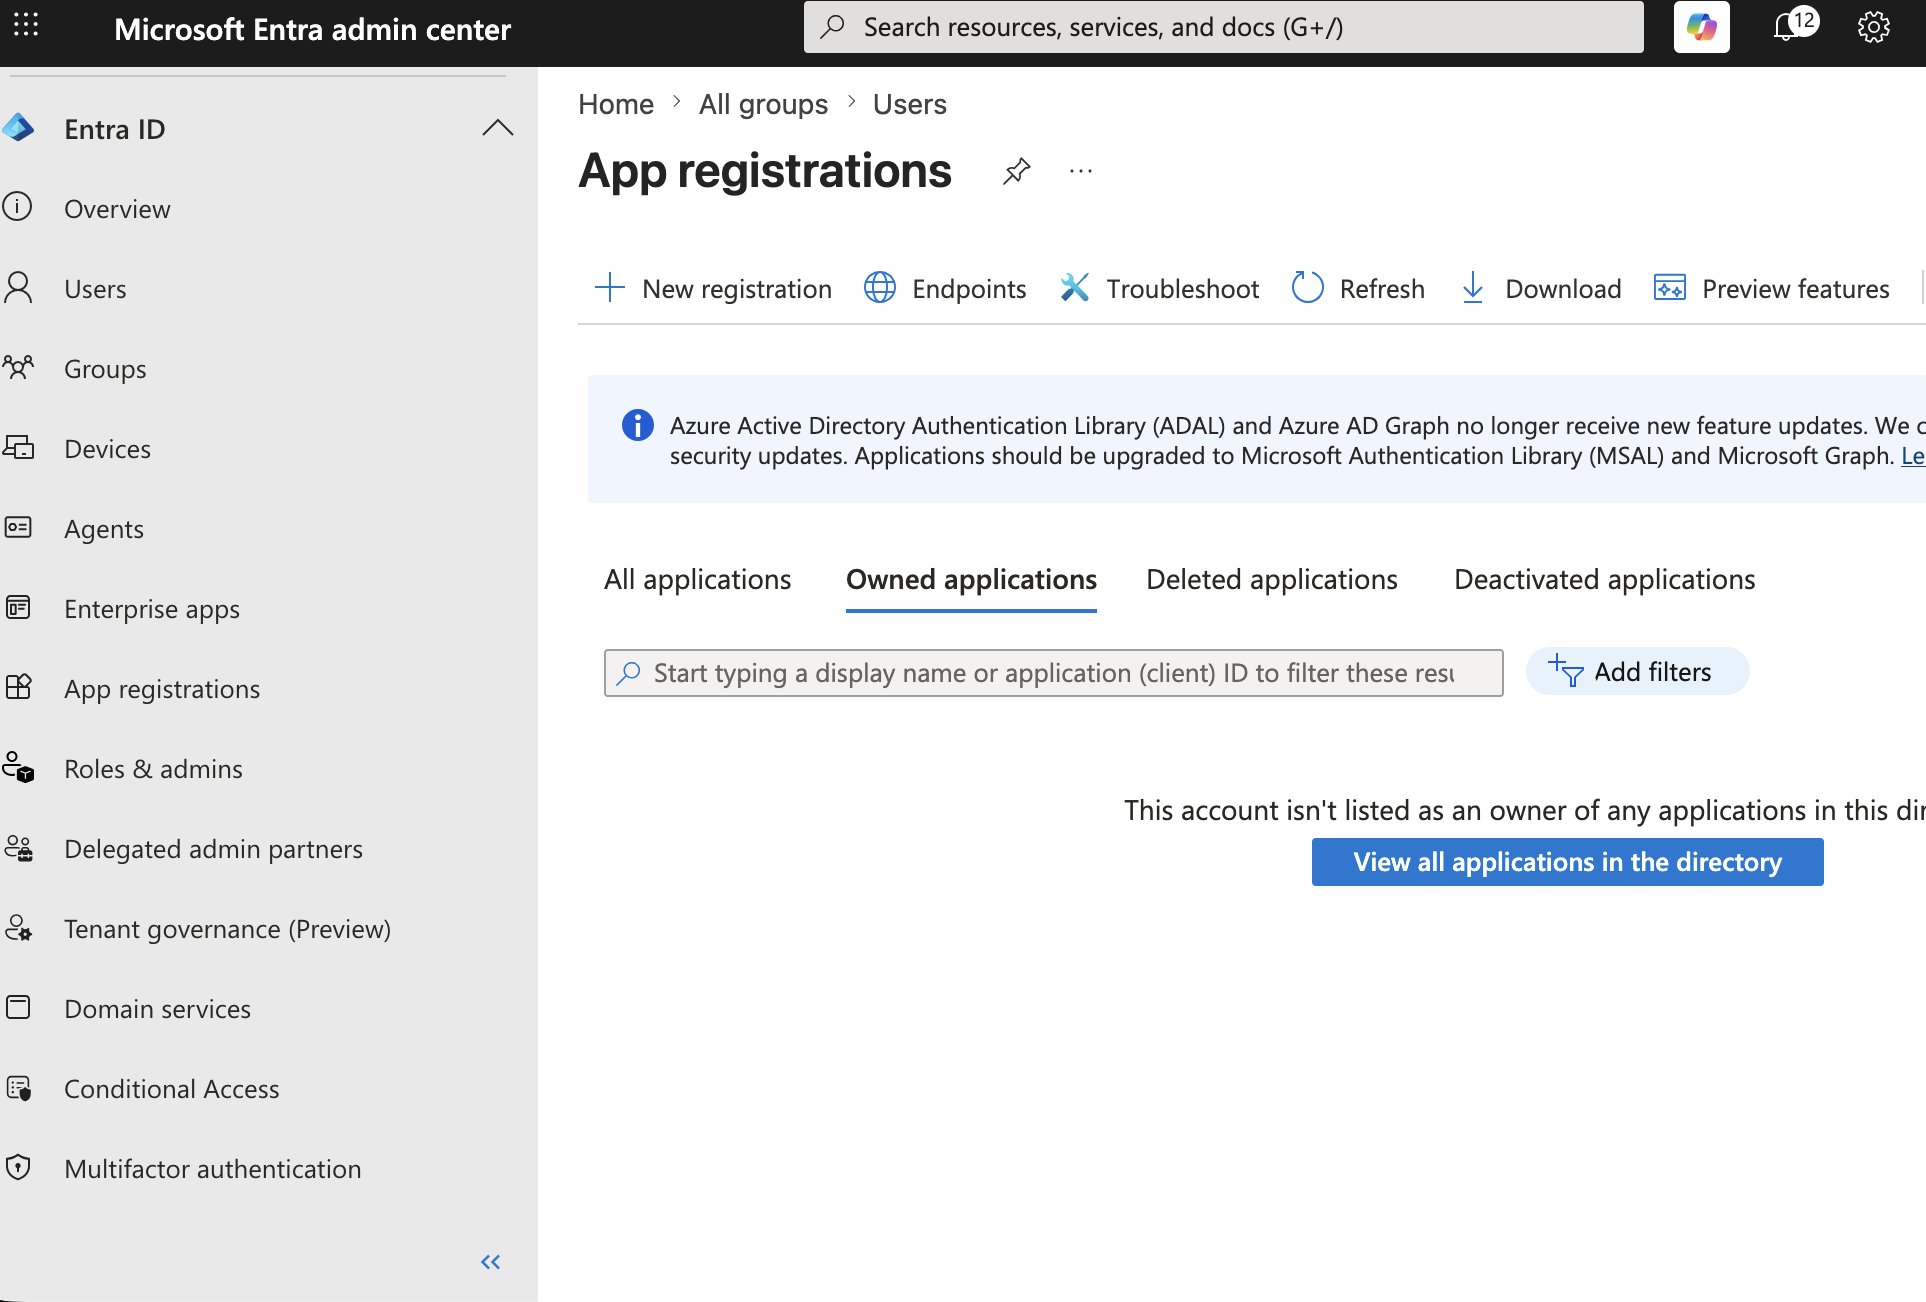Select the Owned applications tab

pyautogui.click(x=971, y=580)
